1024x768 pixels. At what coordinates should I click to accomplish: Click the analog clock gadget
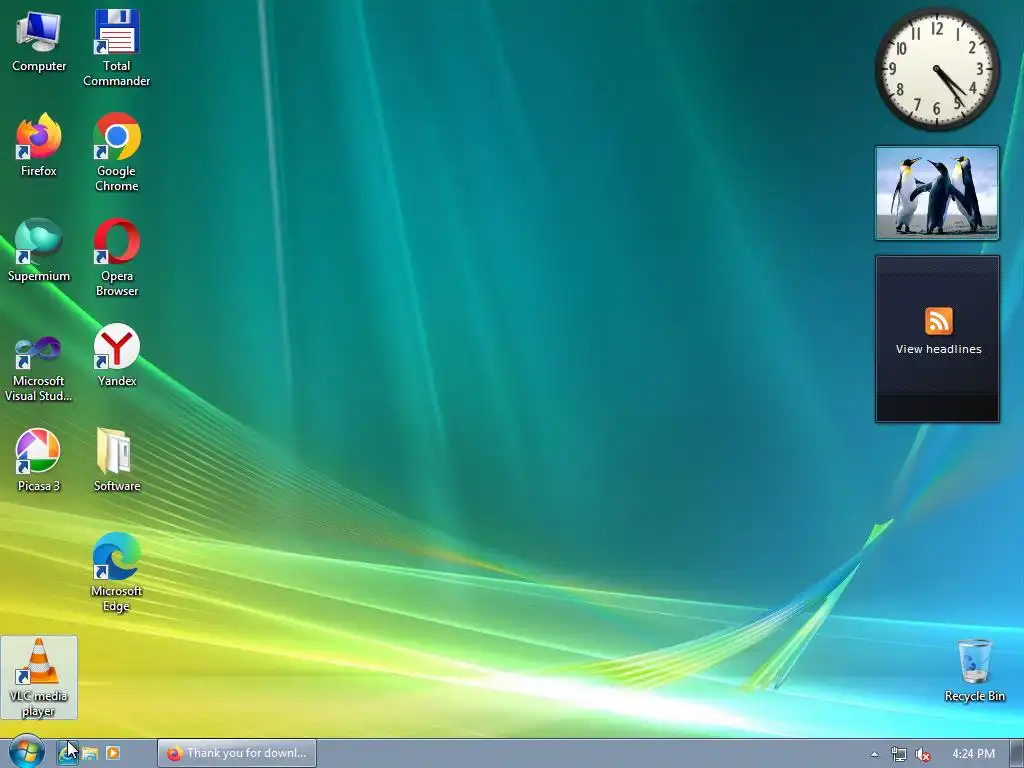(x=936, y=69)
